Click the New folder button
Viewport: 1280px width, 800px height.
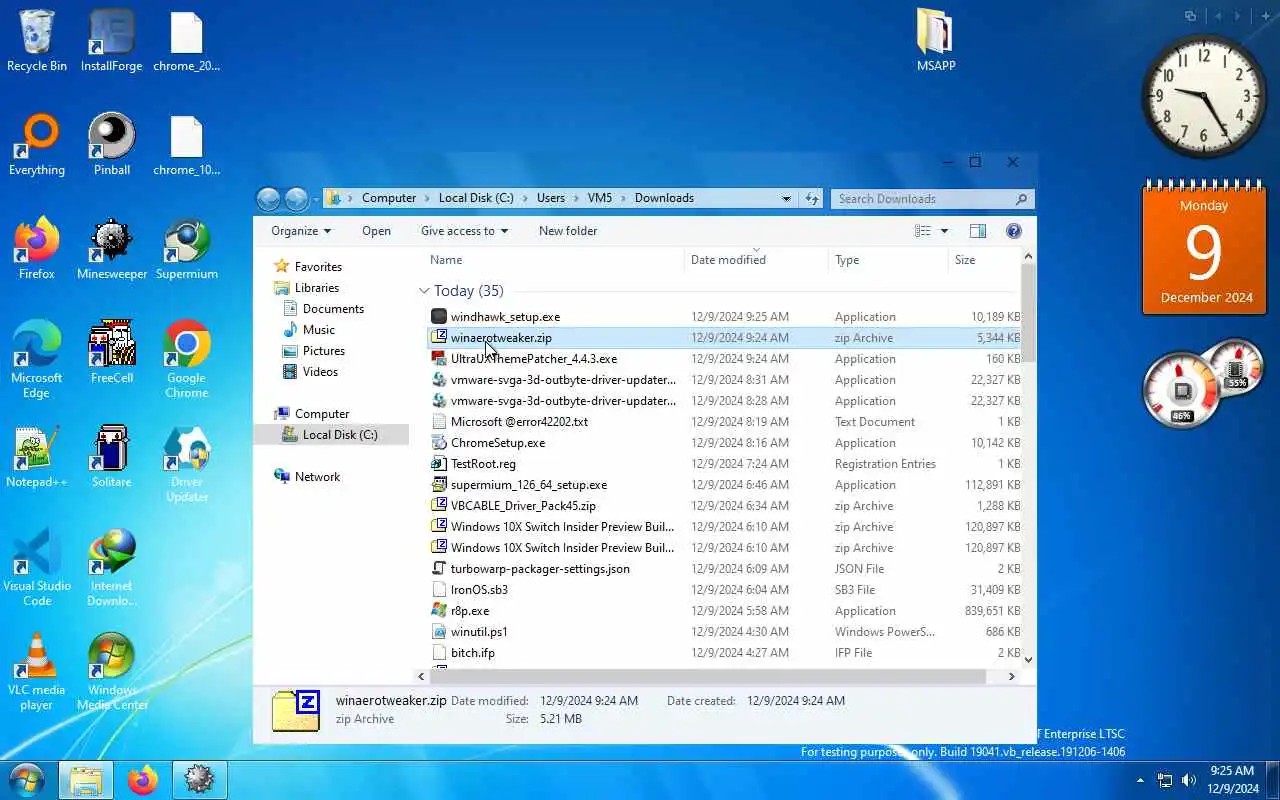tap(568, 231)
